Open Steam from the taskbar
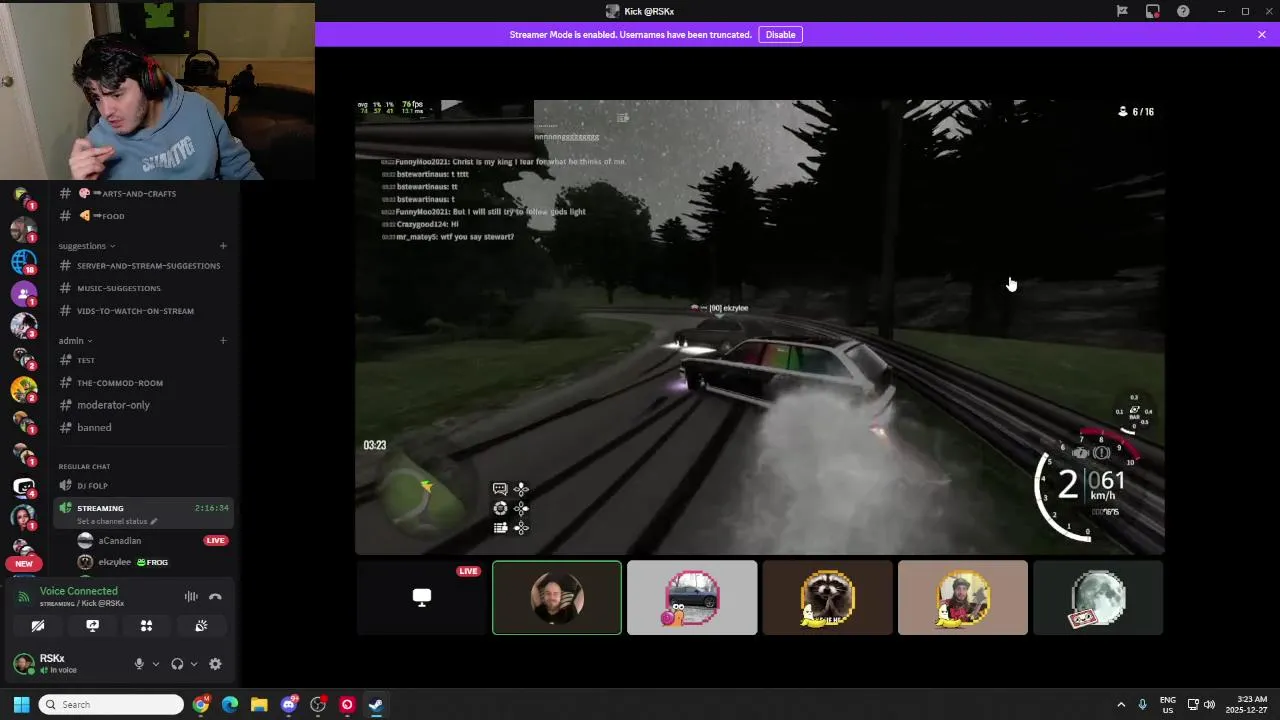The height and width of the screenshot is (720, 1280). (x=376, y=705)
